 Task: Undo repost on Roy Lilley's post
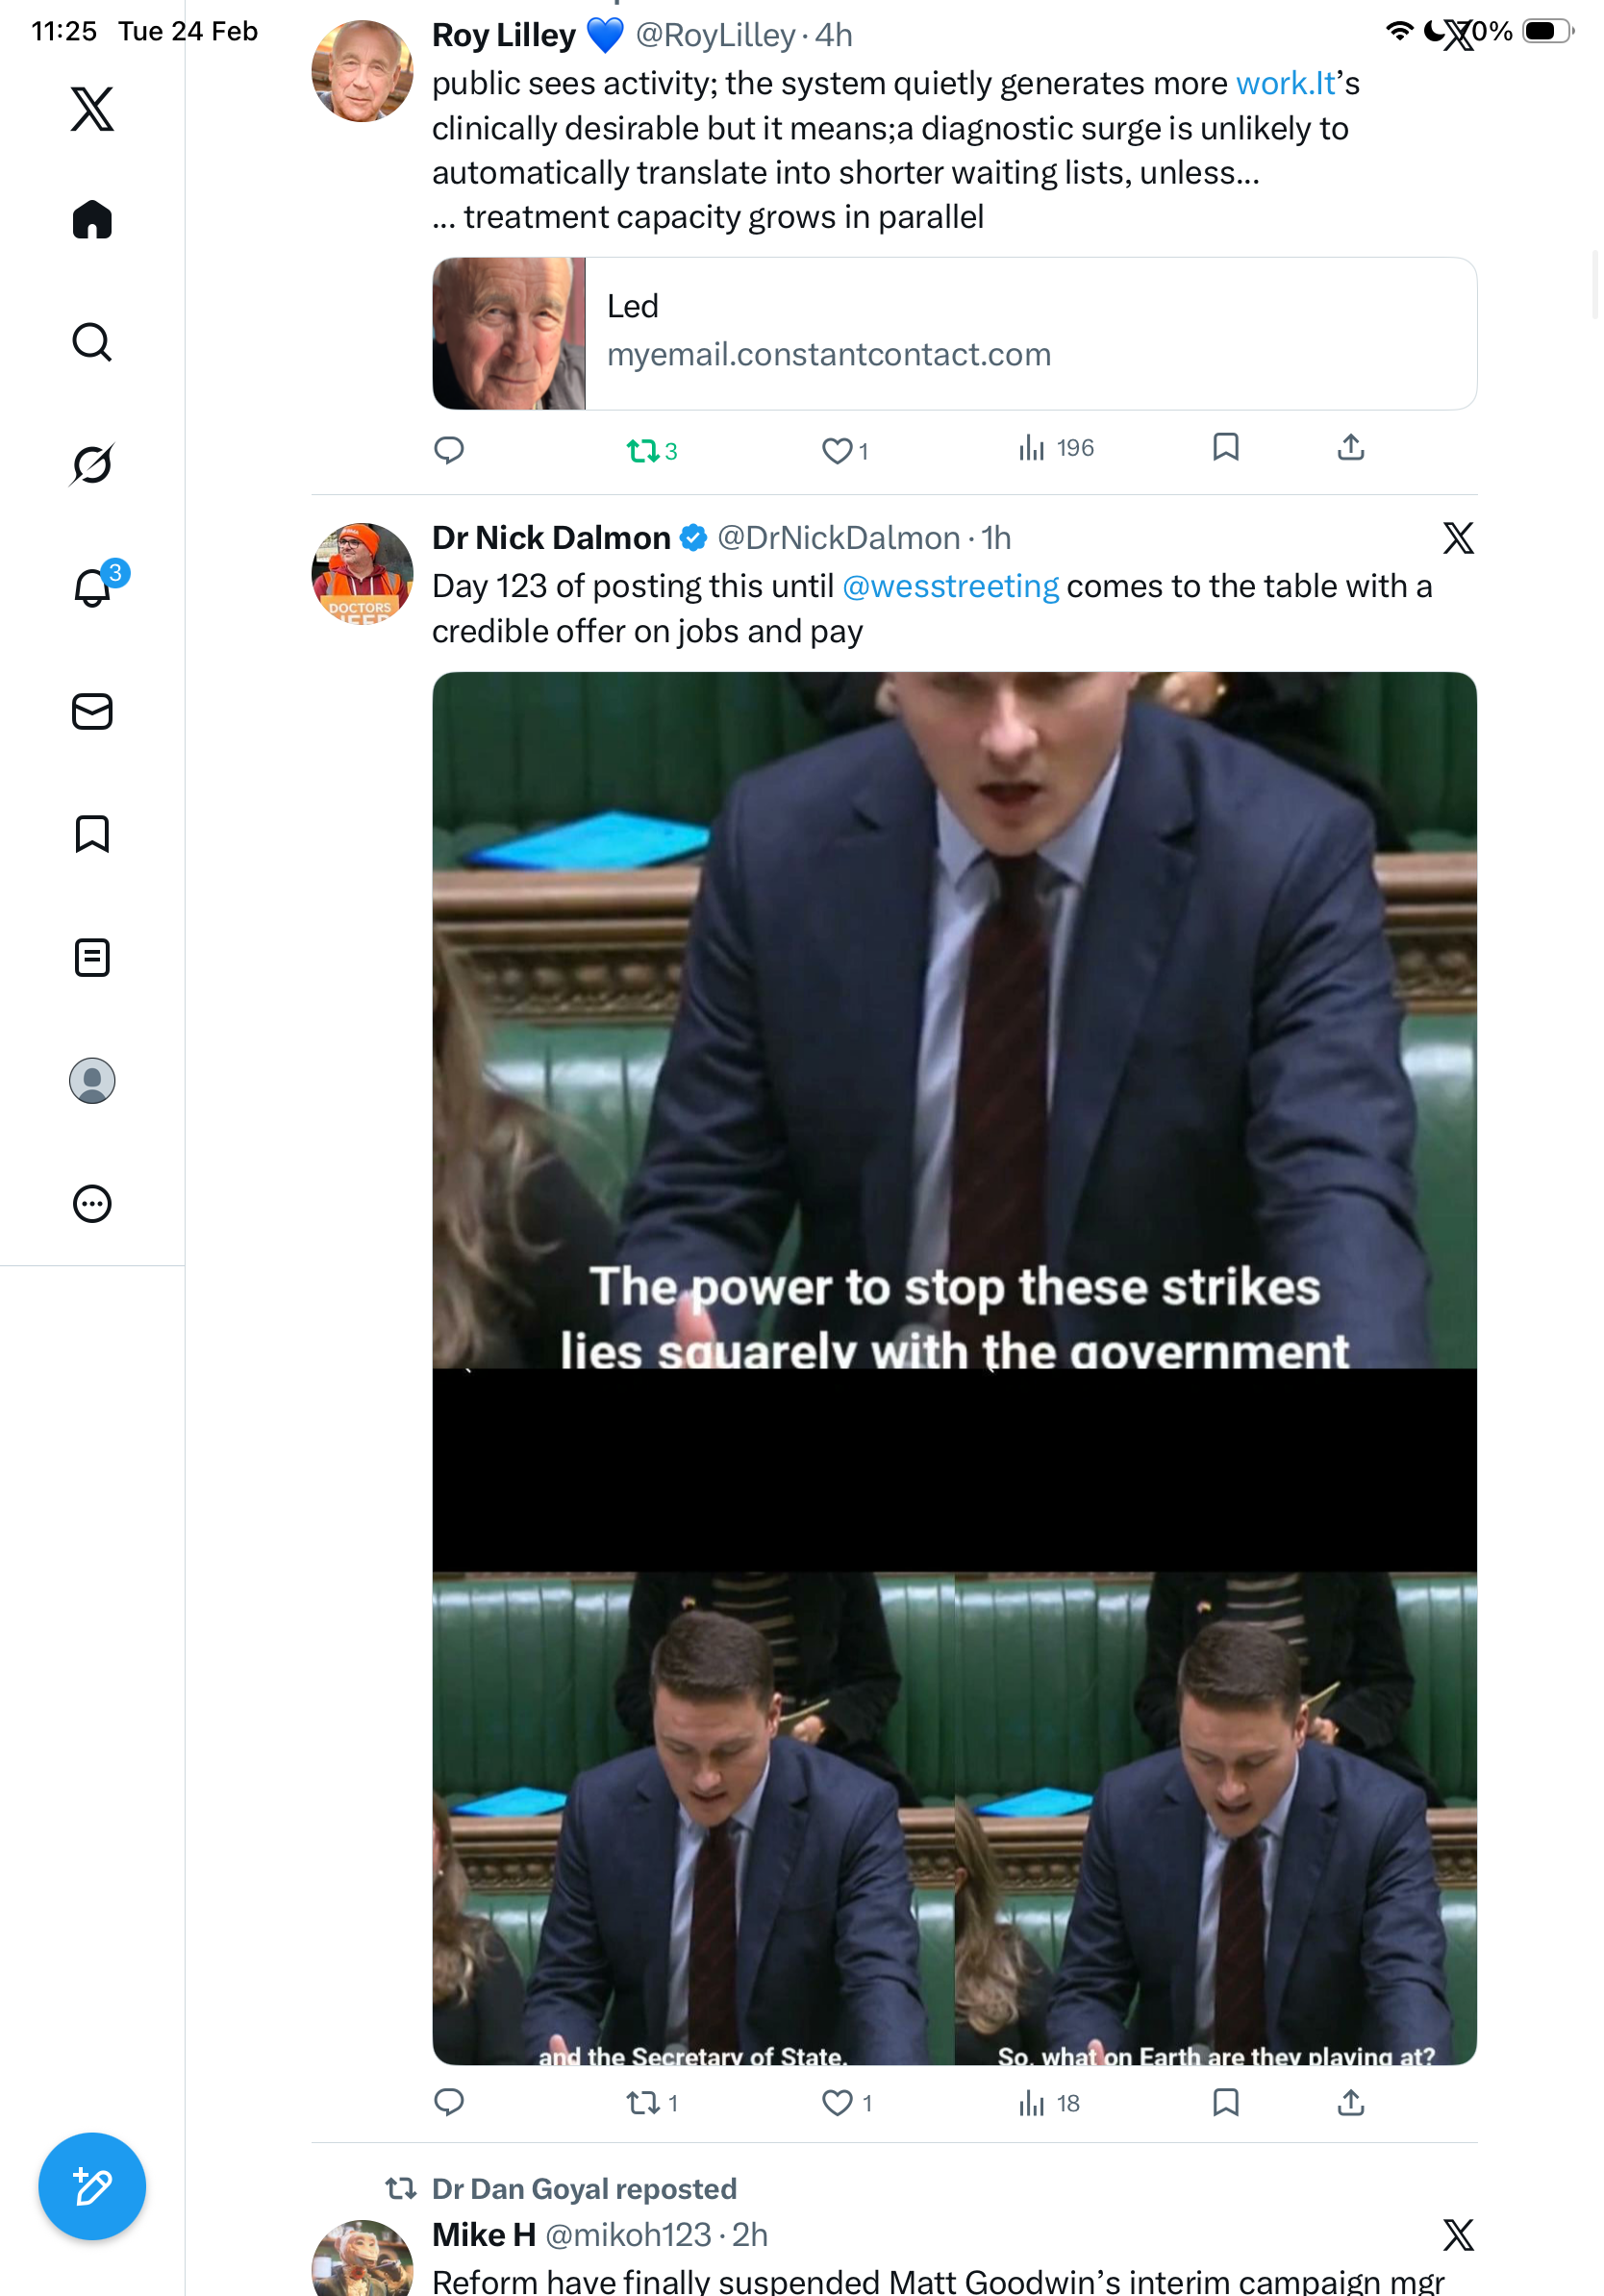point(652,451)
